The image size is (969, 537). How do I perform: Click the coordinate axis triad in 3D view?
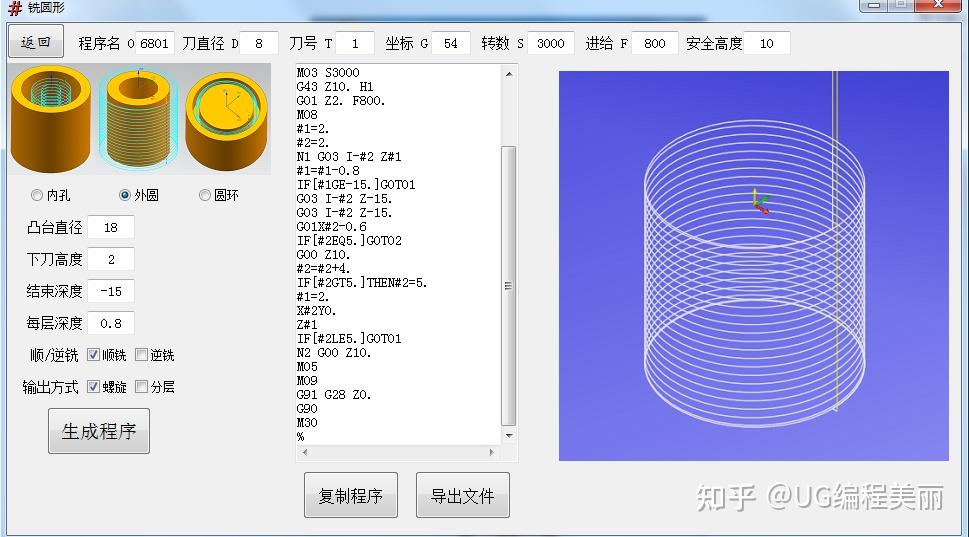pos(761,201)
